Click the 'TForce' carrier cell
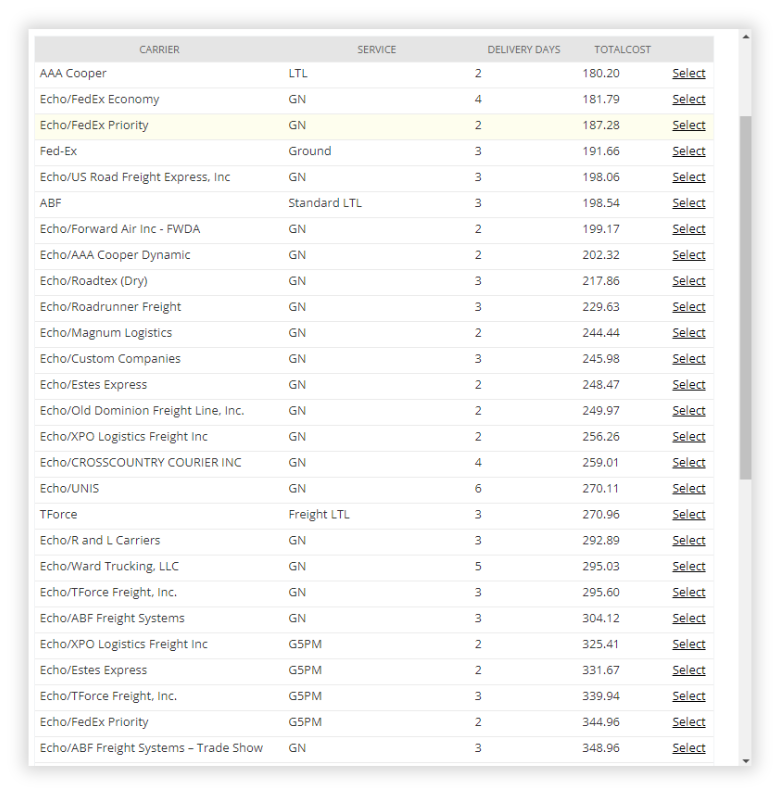The width and height of the screenshot is (780, 795). click(58, 515)
